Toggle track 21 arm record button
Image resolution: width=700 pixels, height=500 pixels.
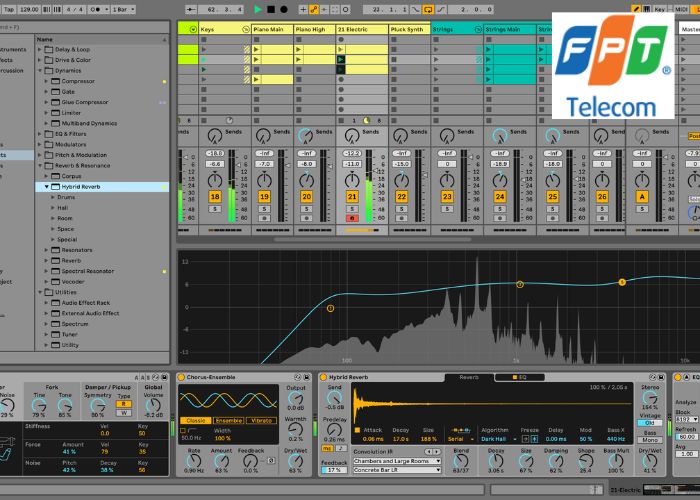tap(352, 218)
